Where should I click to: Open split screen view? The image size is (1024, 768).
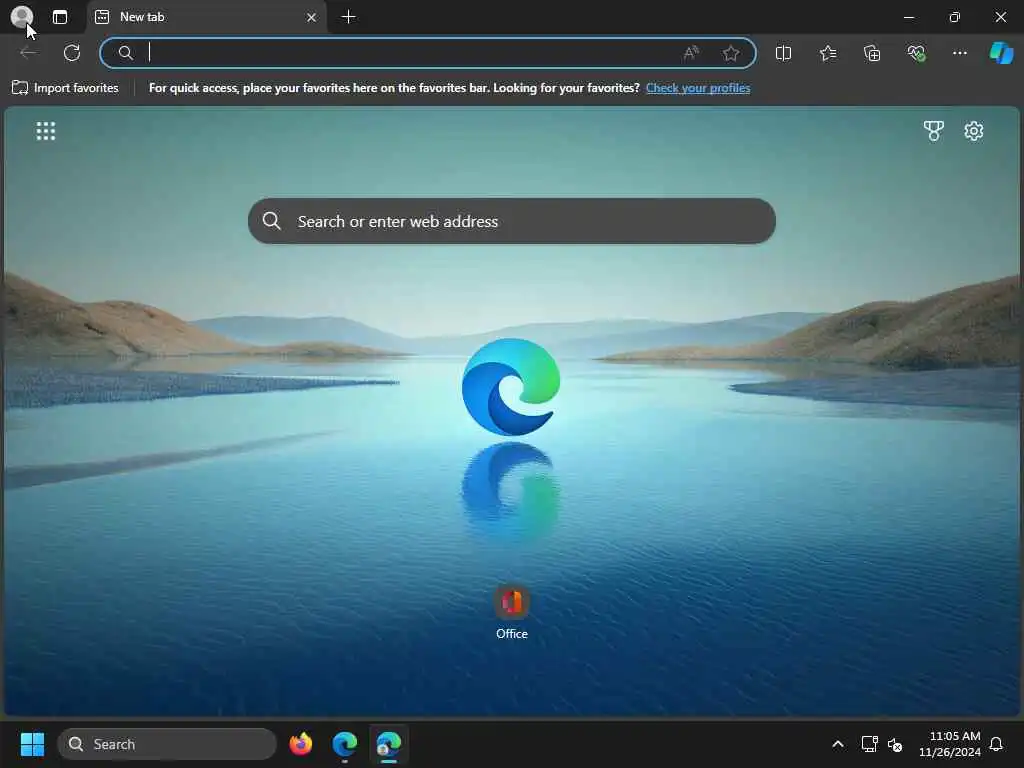[783, 53]
